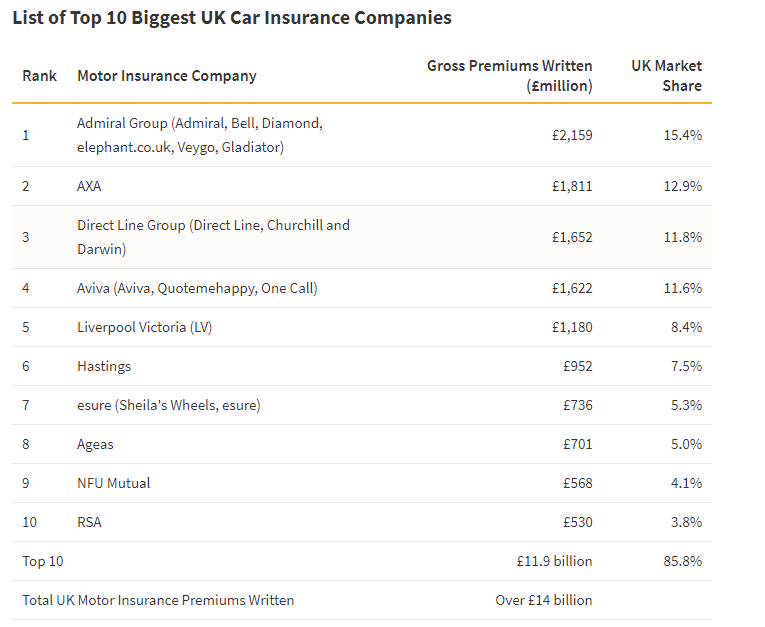Viewport: 765px width, 627px height.
Task: Click the Ageas company name
Action: tap(95, 445)
